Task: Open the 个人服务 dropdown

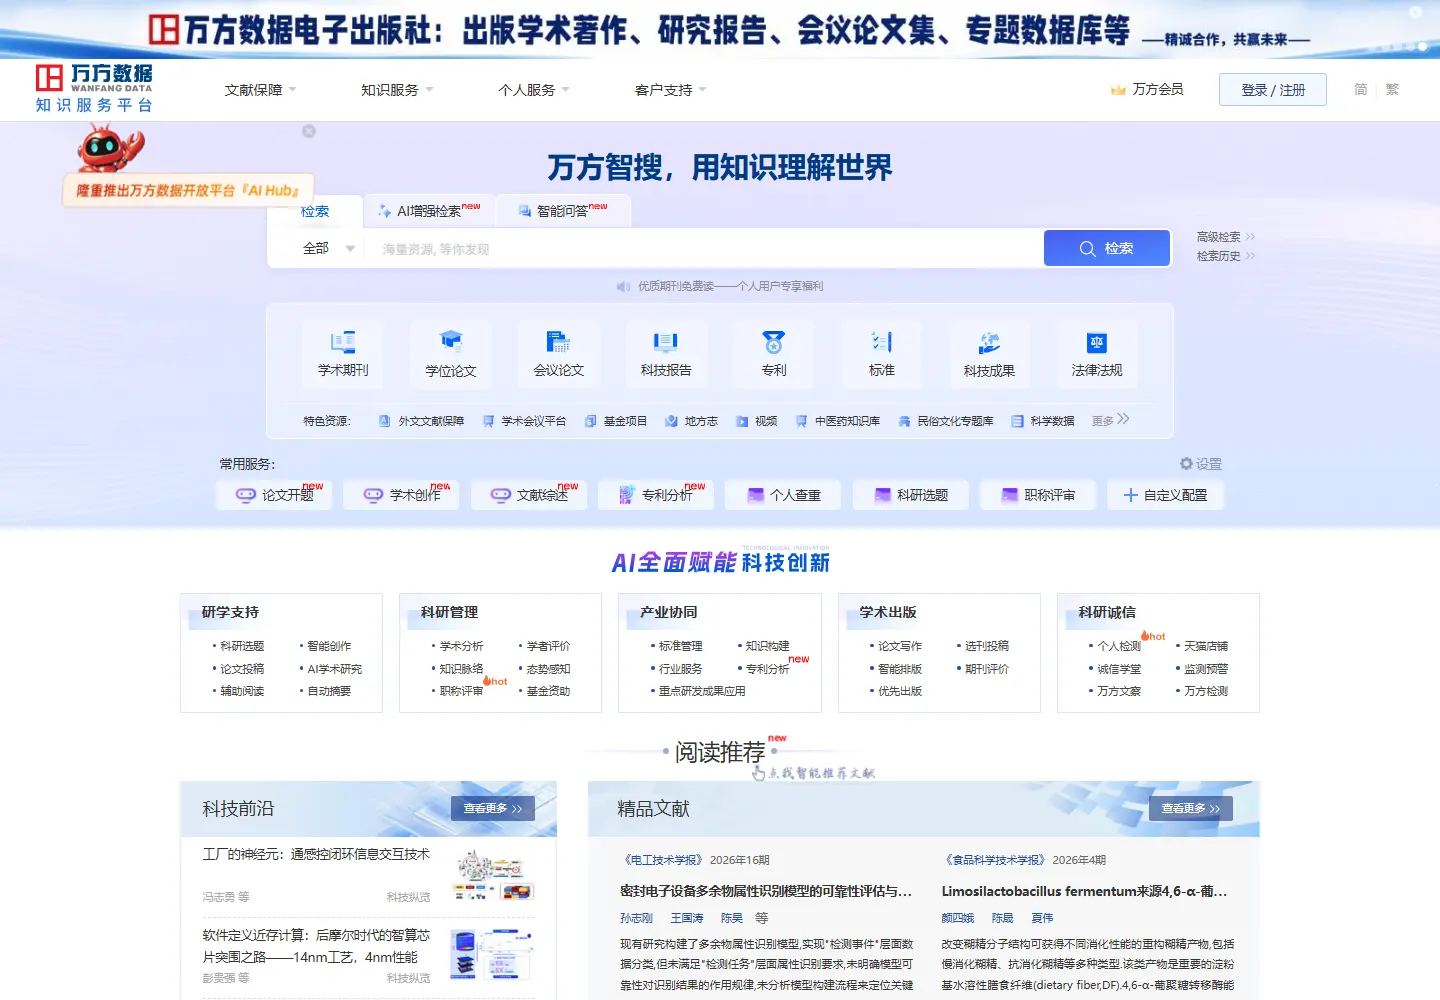Action: coord(534,90)
